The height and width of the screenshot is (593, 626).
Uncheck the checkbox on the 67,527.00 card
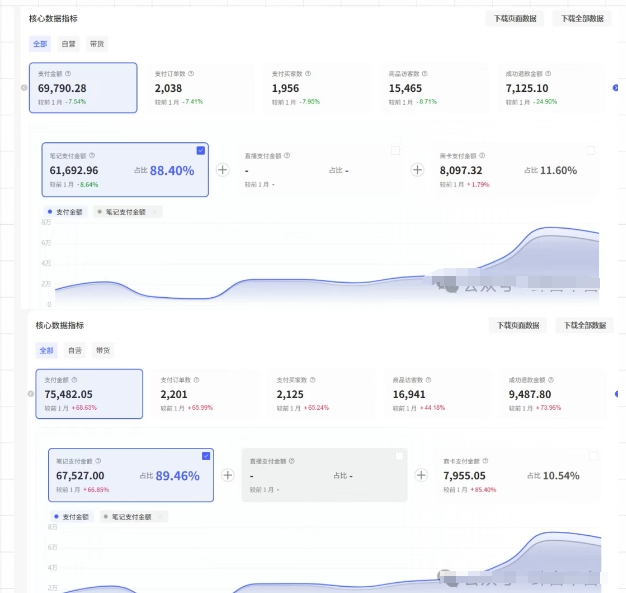[x=206, y=456]
